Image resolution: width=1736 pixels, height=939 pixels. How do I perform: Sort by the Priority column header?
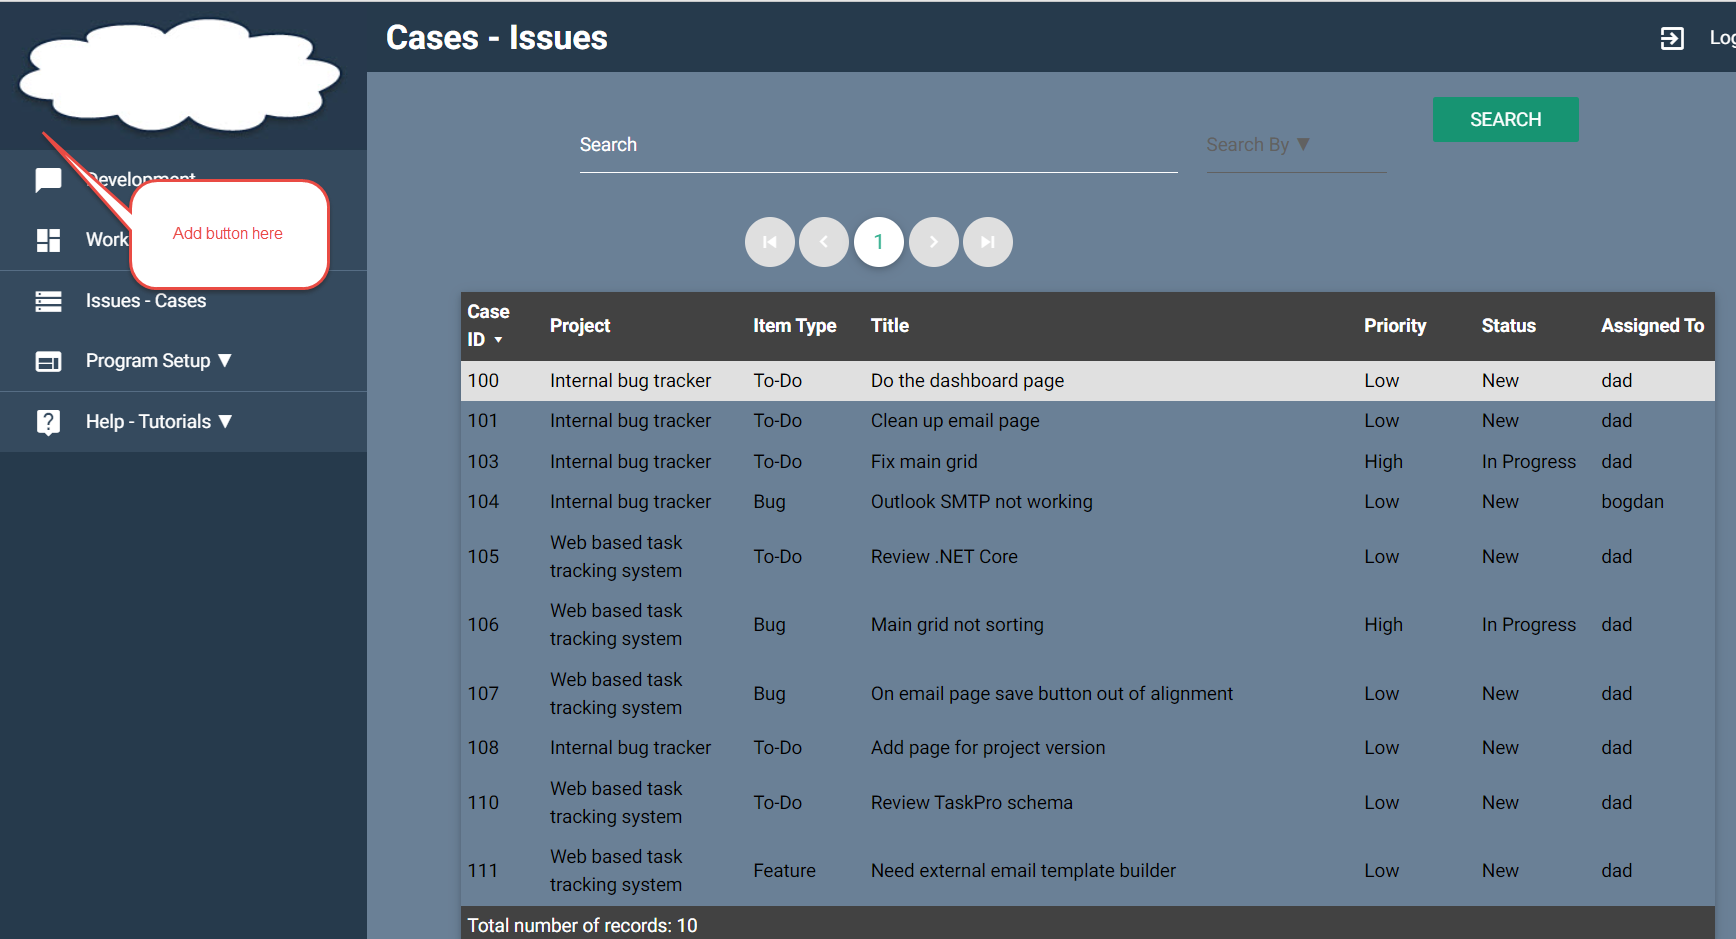point(1395,326)
